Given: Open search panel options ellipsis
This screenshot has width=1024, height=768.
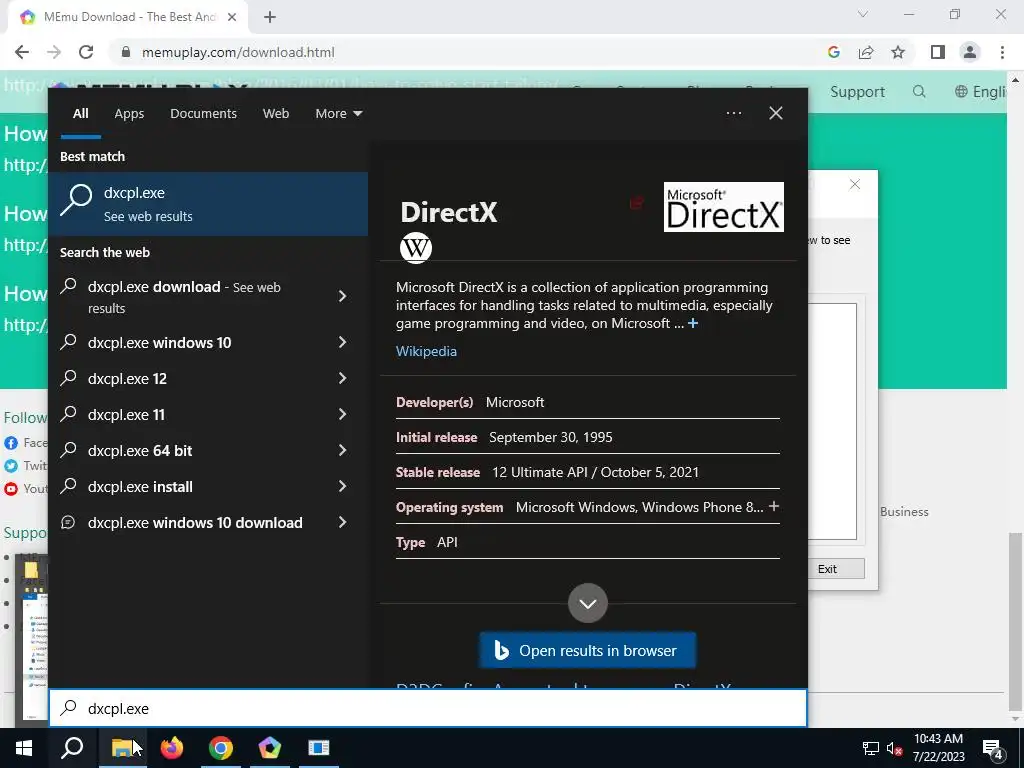Looking at the screenshot, I should 734,113.
